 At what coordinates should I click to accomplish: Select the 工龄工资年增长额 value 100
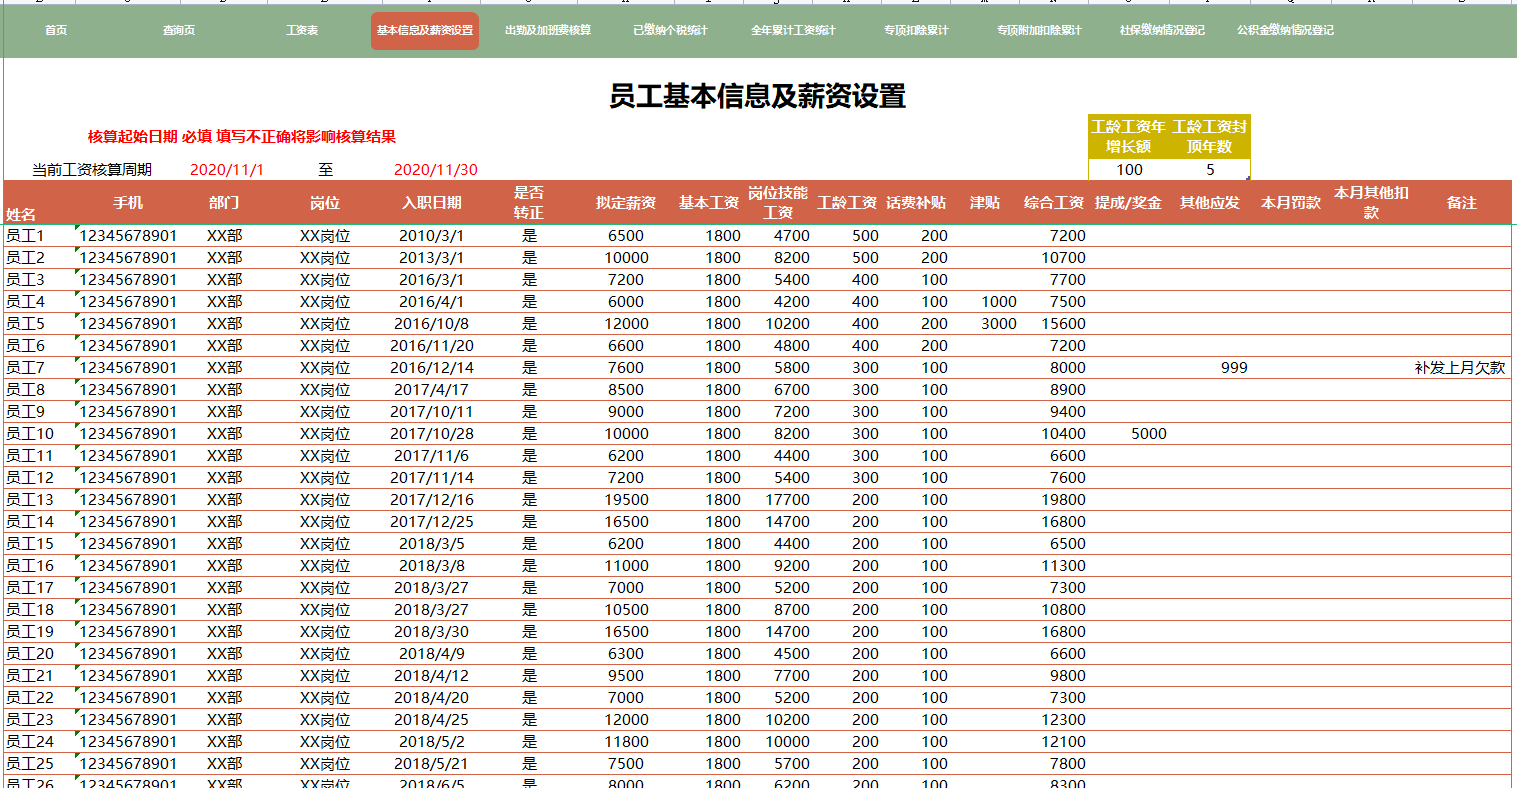pyautogui.click(x=1129, y=170)
